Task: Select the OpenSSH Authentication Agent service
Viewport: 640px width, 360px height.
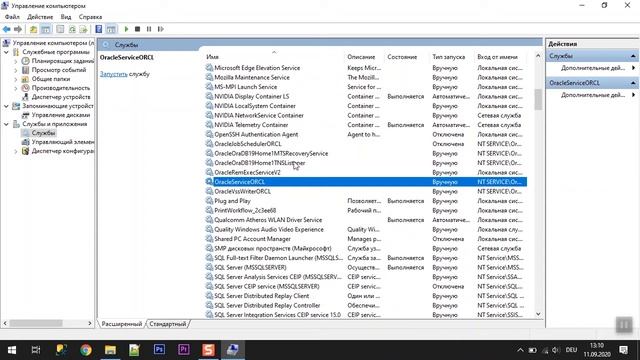Action: pyautogui.click(x=366, y=134)
